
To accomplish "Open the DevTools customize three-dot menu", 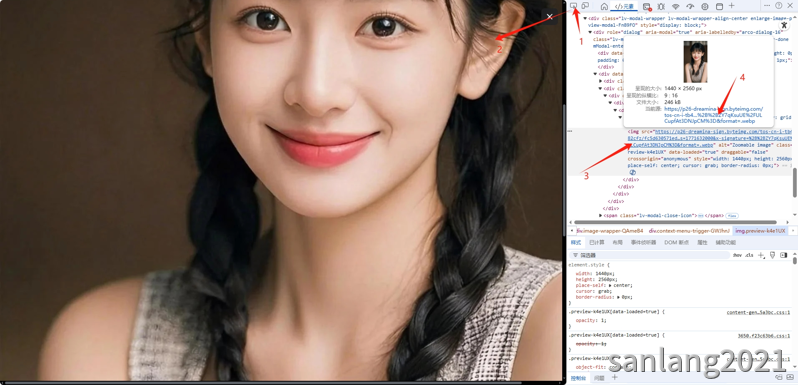I will (x=767, y=5).
